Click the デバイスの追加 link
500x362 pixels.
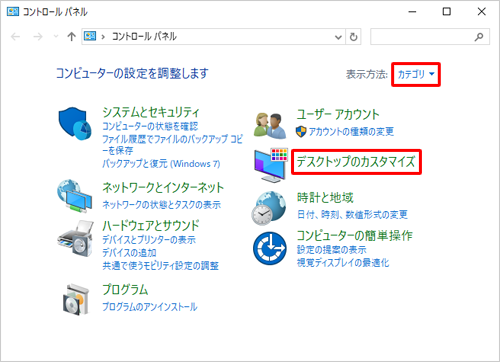tap(129, 253)
